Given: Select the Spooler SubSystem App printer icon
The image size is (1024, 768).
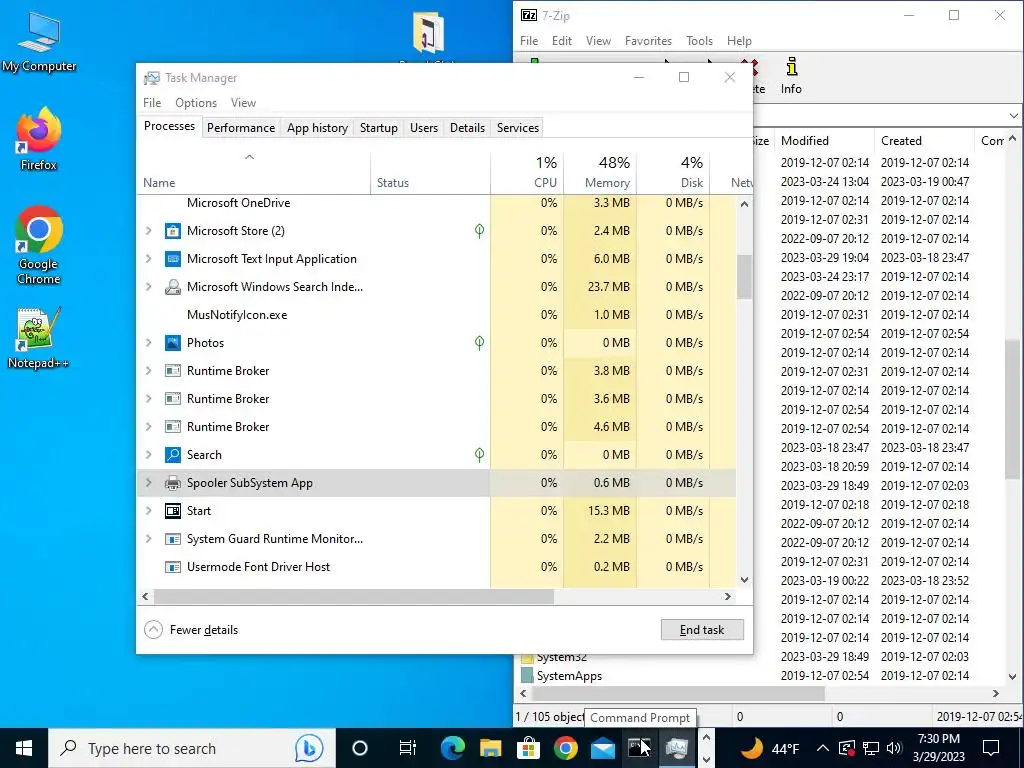Looking at the screenshot, I should click(x=172, y=483).
